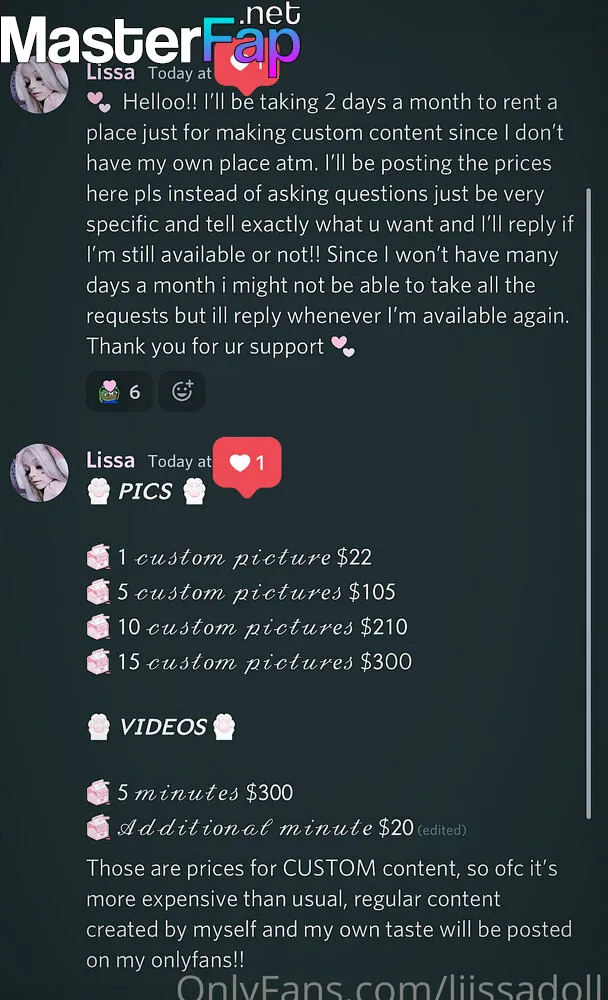Follow the OnlyFans.com/liissadoll watermark link
608x1000 pixels.
(389, 986)
